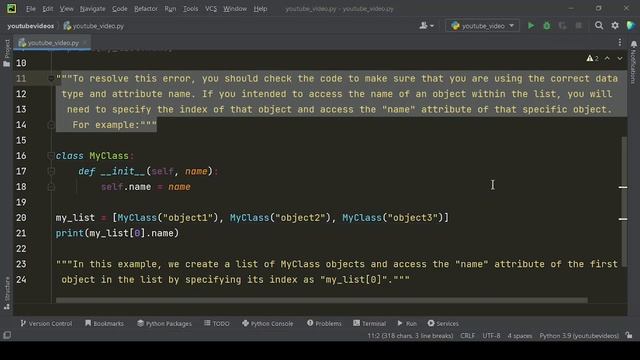The height and width of the screenshot is (360, 640).
Task: Open IDE settings gear
Action: [615, 26]
